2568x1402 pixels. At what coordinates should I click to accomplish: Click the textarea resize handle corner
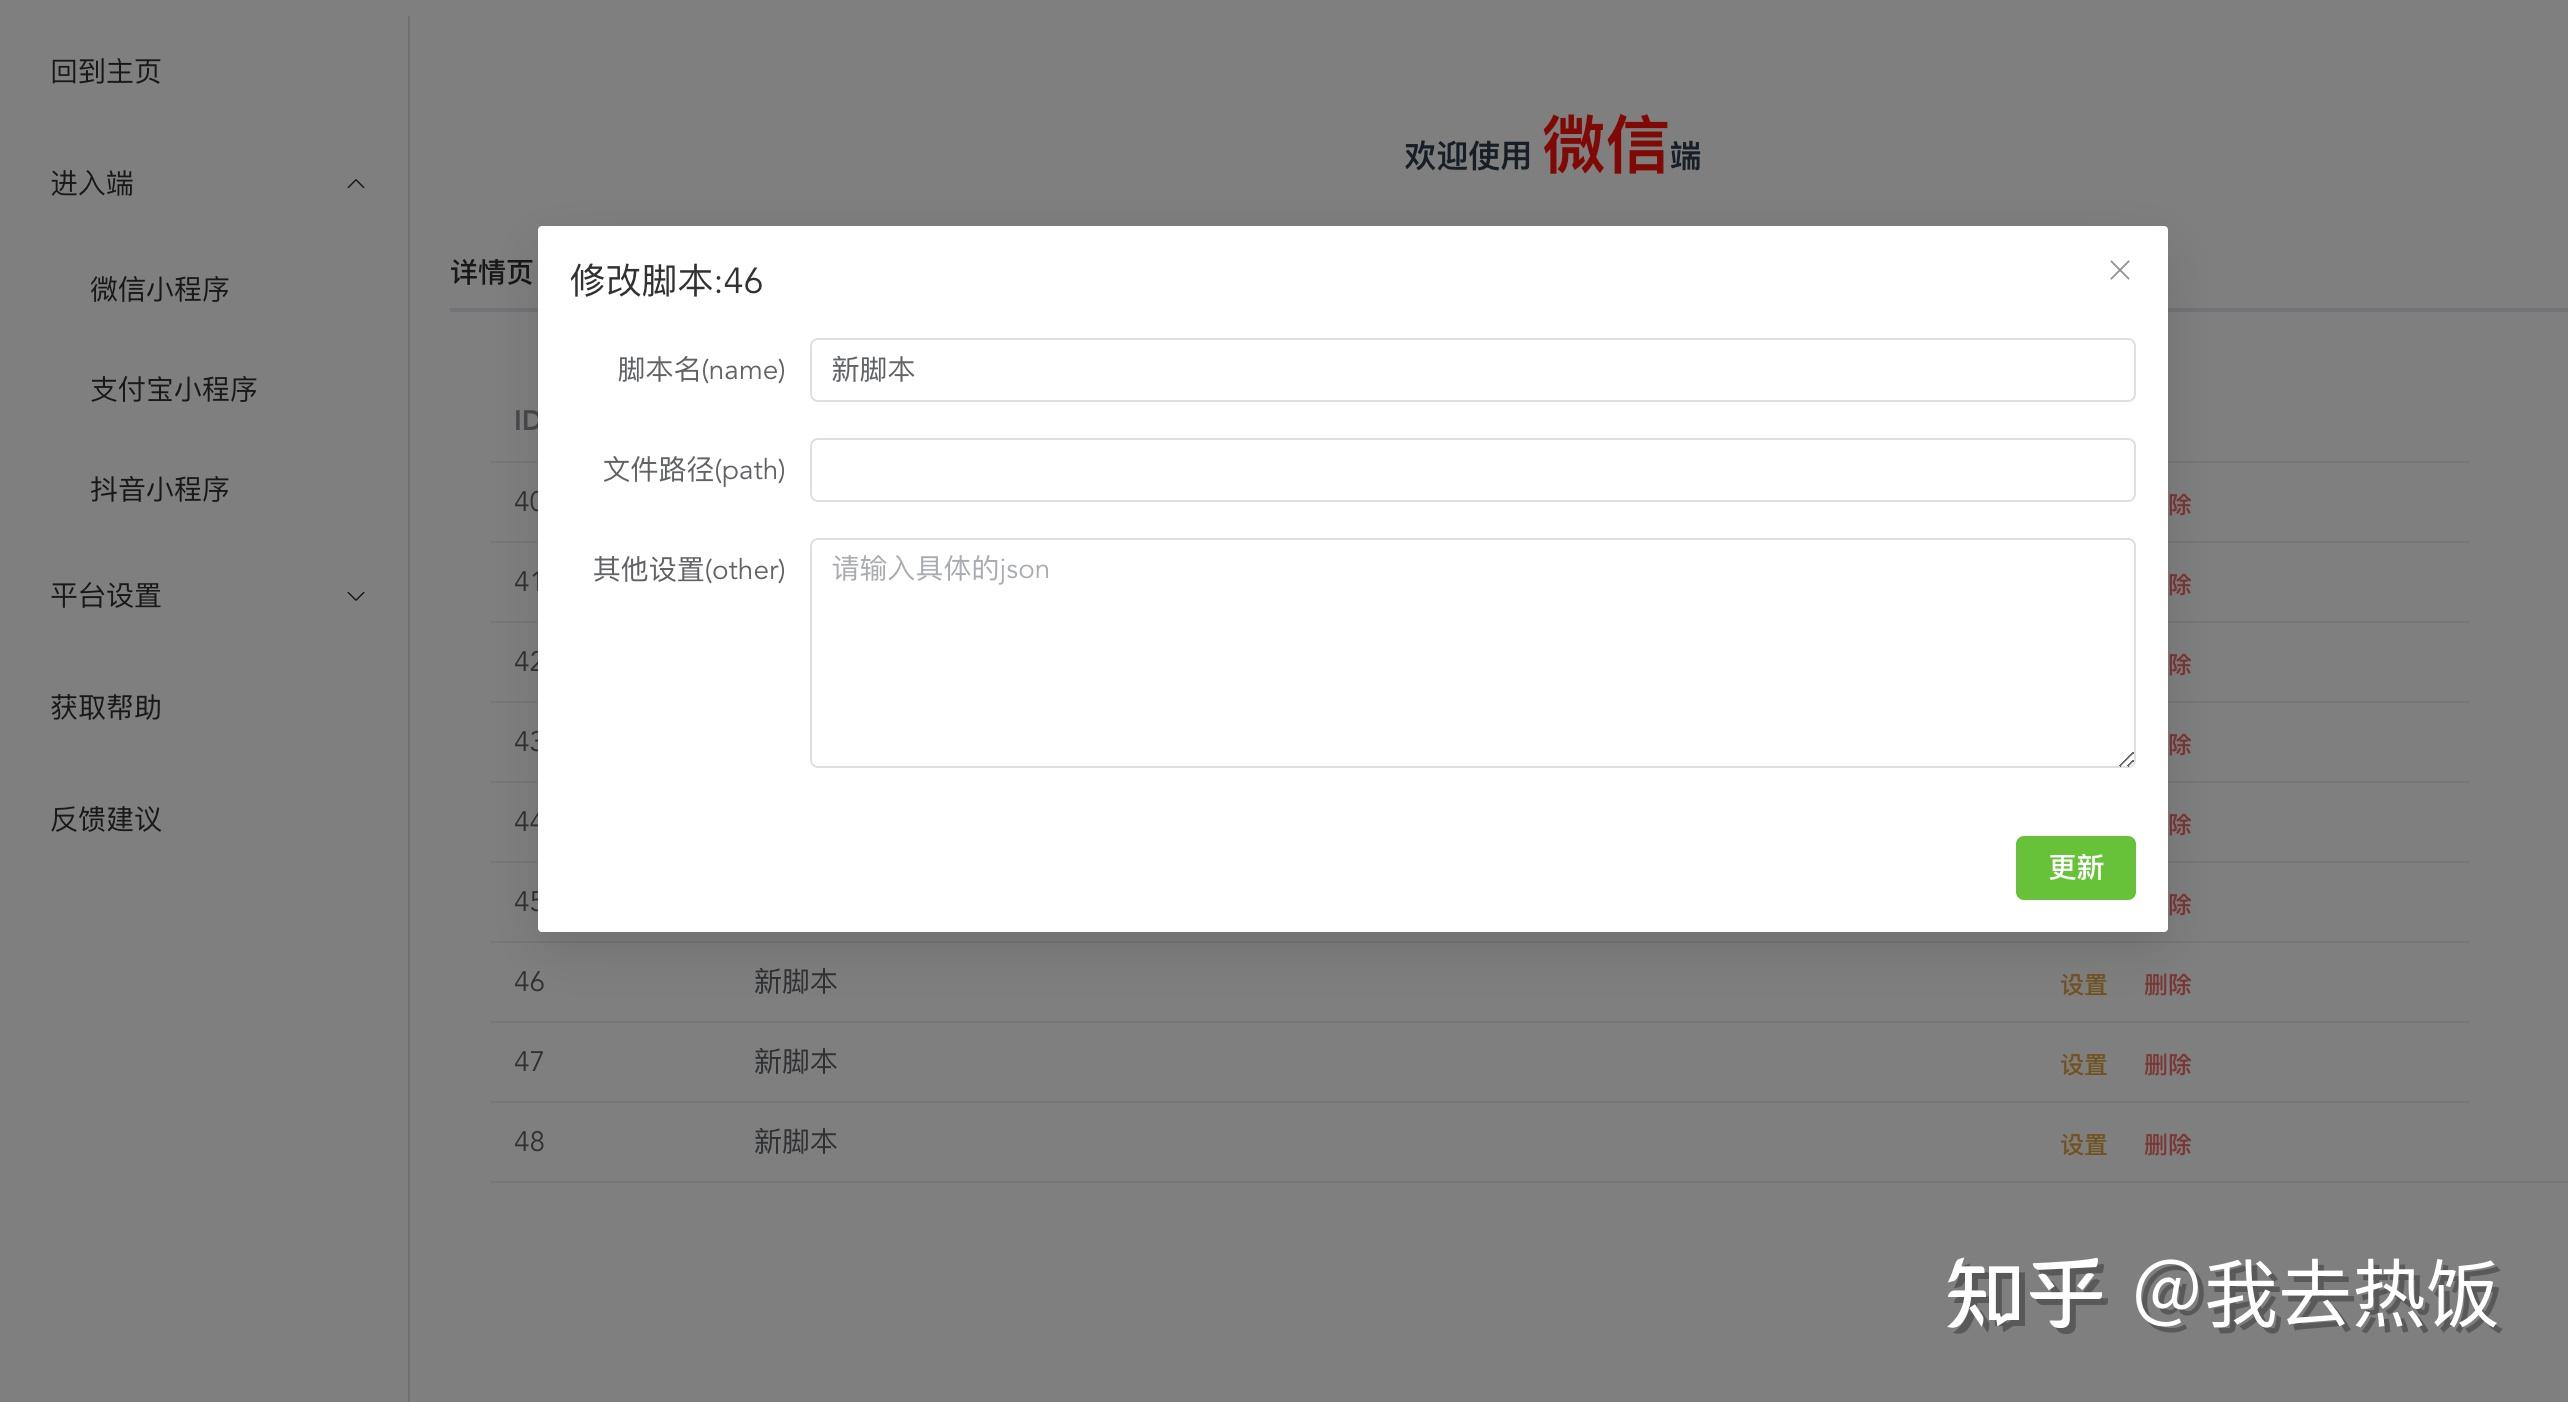click(x=2126, y=759)
